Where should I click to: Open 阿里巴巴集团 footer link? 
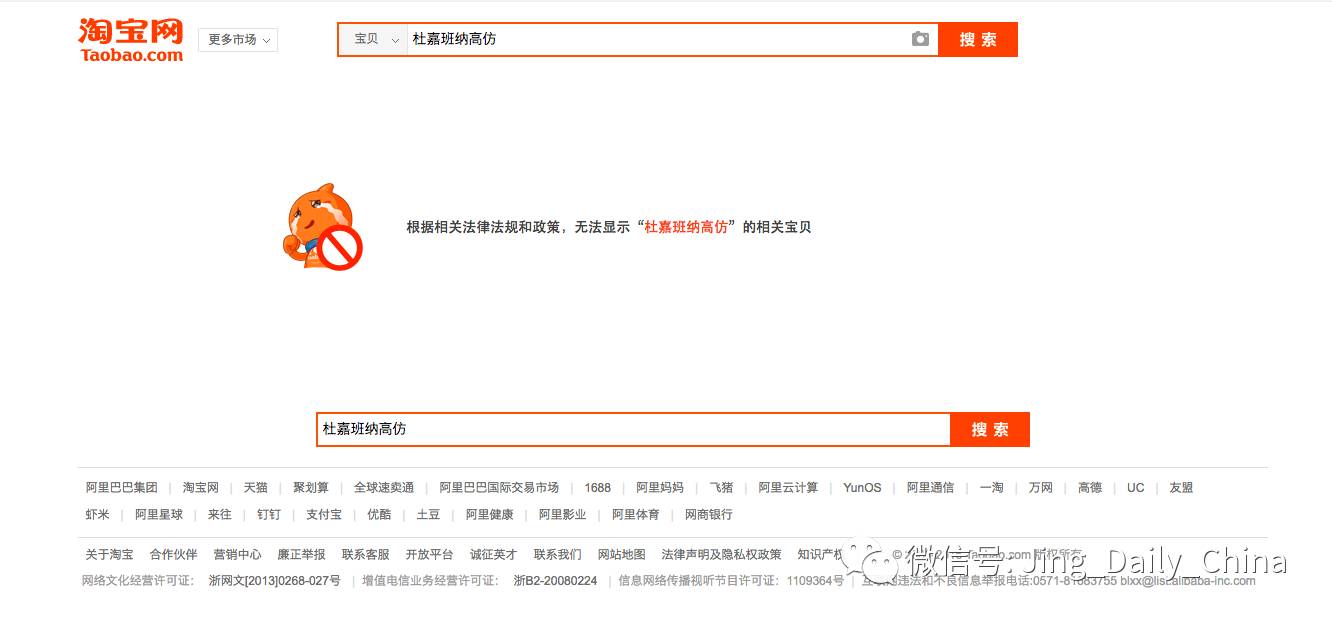(122, 488)
